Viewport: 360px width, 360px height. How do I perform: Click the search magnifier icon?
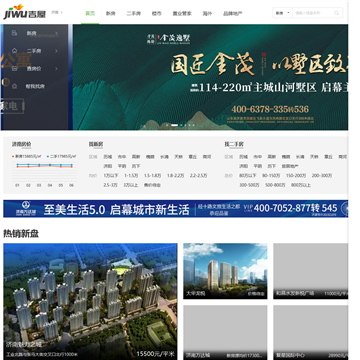[x=336, y=13]
